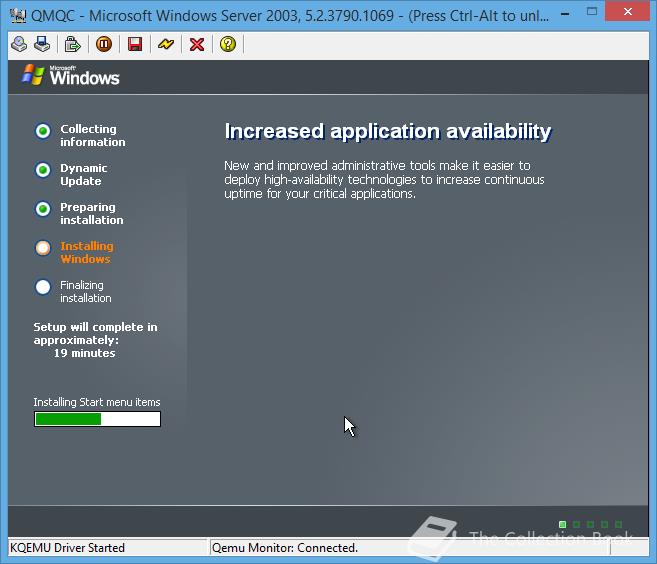Viewport: 657px width, 564px height.
Task: Click the 'Collecting information' label
Action: click(x=93, y=135)
